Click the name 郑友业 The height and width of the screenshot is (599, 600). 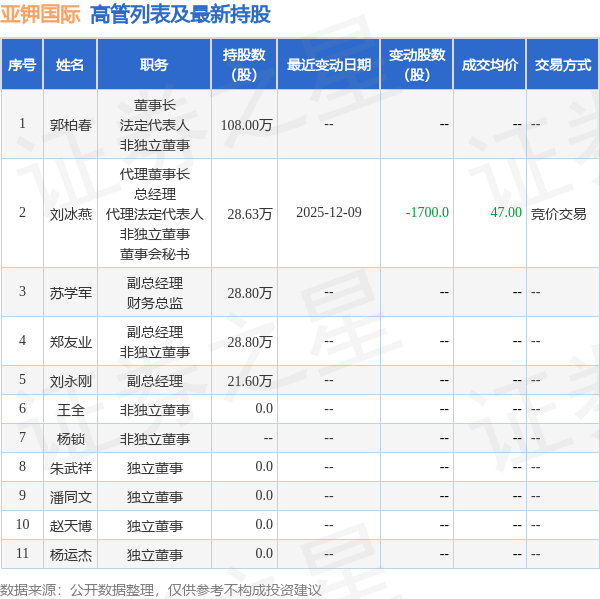(71, 342)
